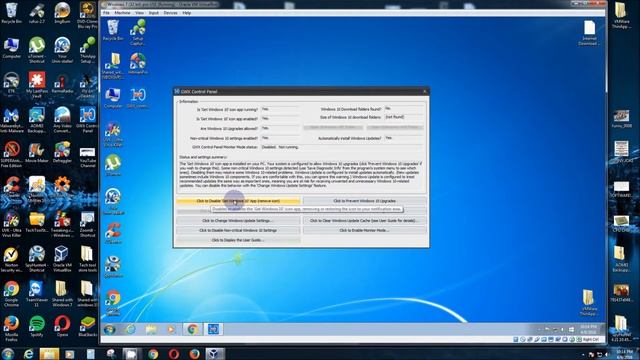This screenshot has width=640, height=360.
Task: Open GWX Control Panel icon on host desktop
Action: coord(87,120)
